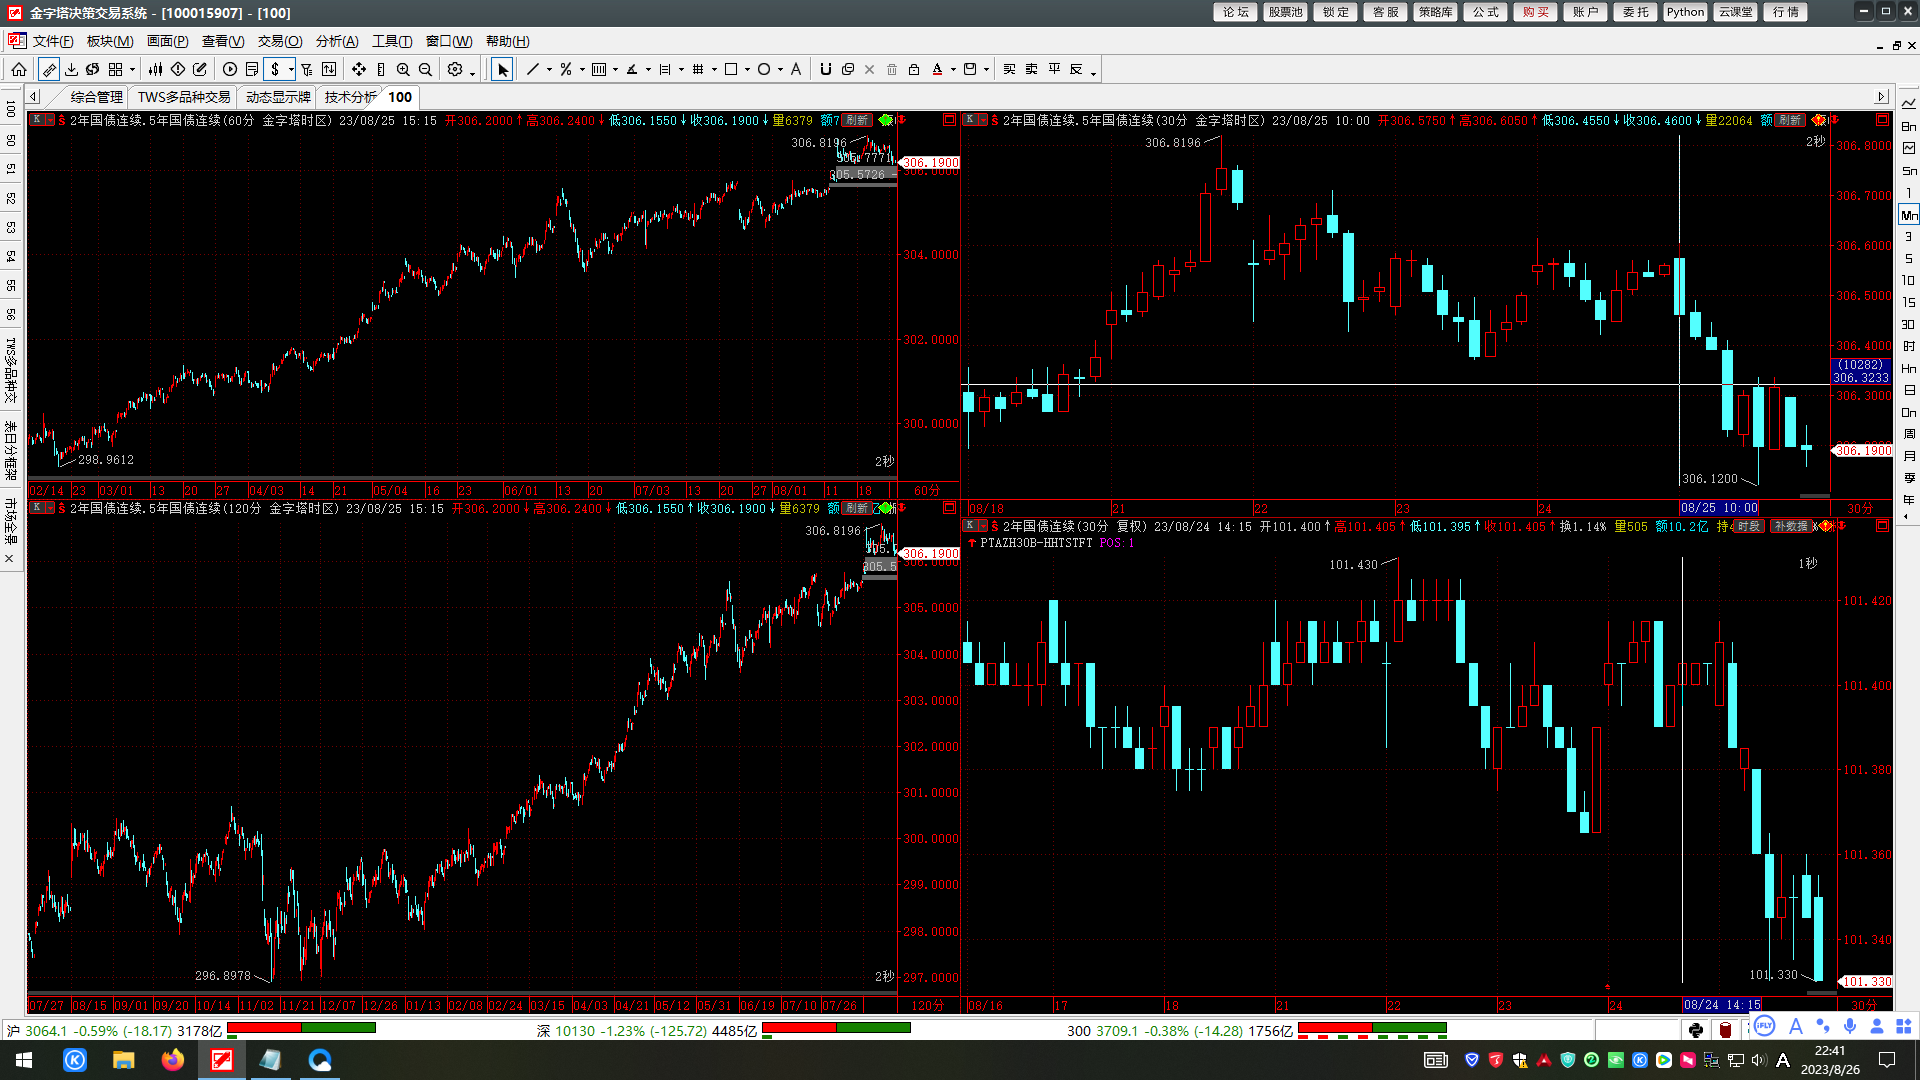Screen dimensions: 1920x1080
Task: Click the 策略库 button in title bar
Action: (1435, 12)
